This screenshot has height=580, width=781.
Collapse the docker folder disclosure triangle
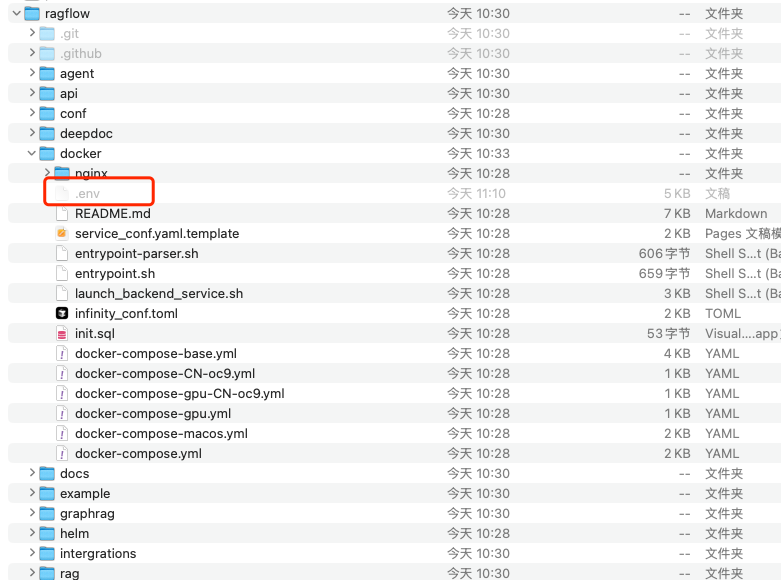[32, 153]
